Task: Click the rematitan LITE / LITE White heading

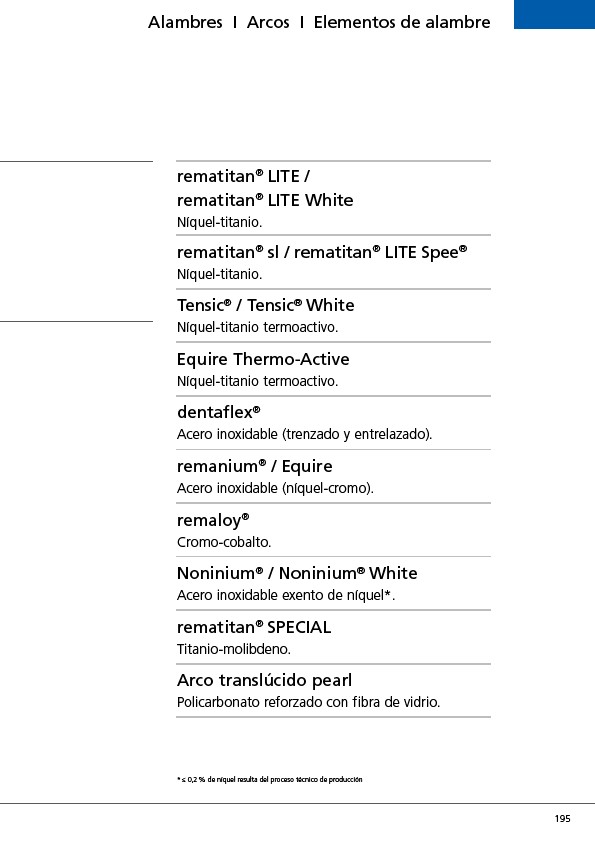Action: click(x=265, y=188)
